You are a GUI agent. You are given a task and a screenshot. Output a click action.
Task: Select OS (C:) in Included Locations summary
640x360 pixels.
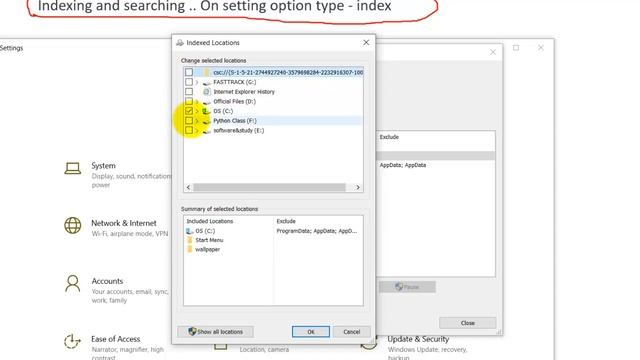[205, 231]
